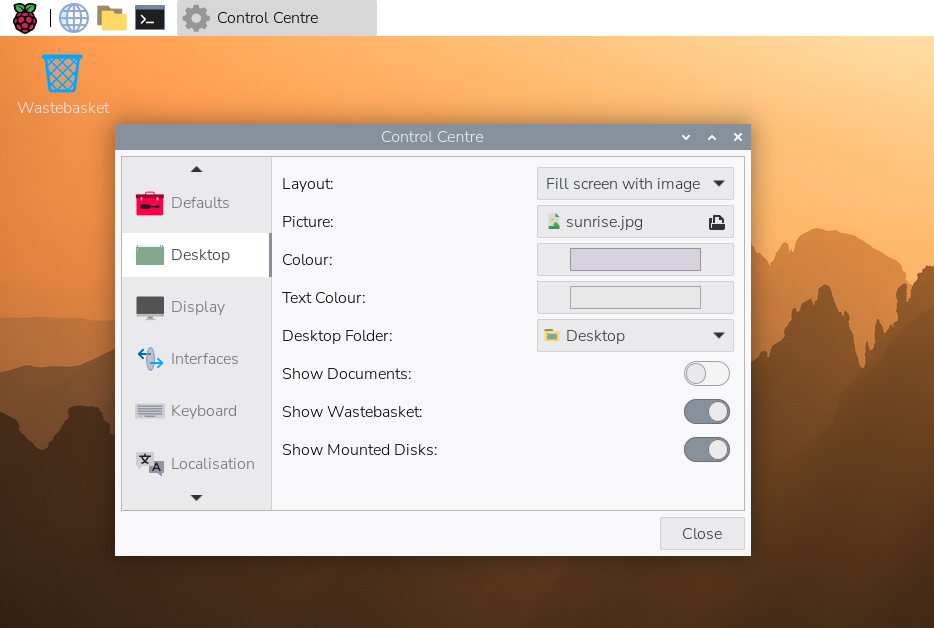934x628 pixels.
Task: Open the Wastebasket on the desktop
Action: 62,73
